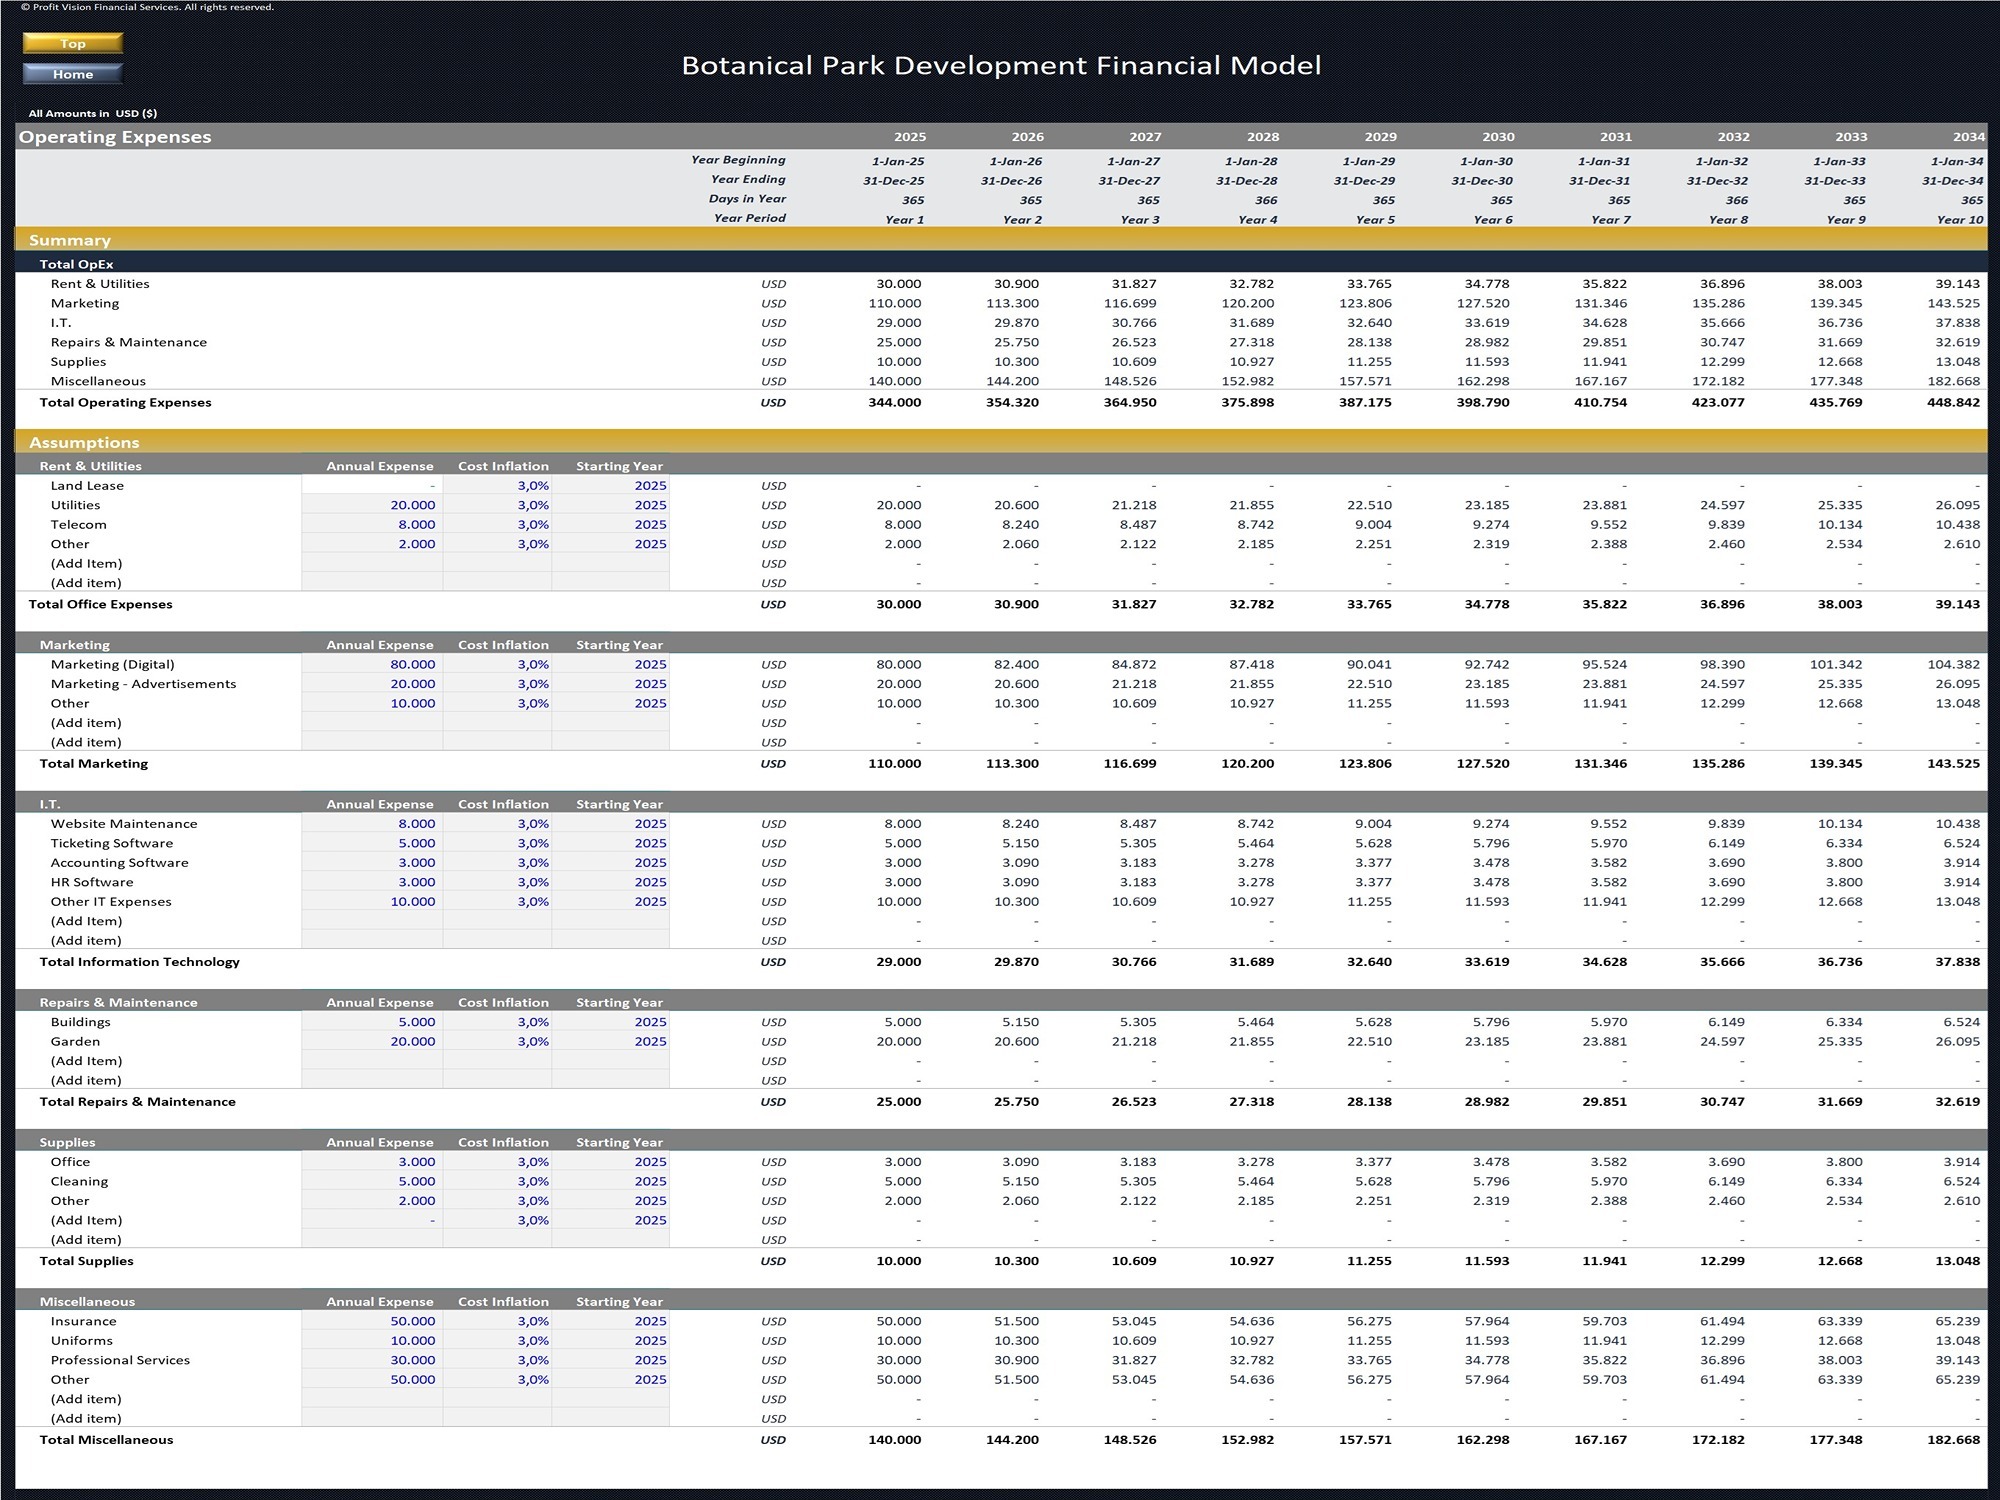Click Professional Services annual expense 30.000
2000x1500 pixels.
click(x=372, y=1360)
